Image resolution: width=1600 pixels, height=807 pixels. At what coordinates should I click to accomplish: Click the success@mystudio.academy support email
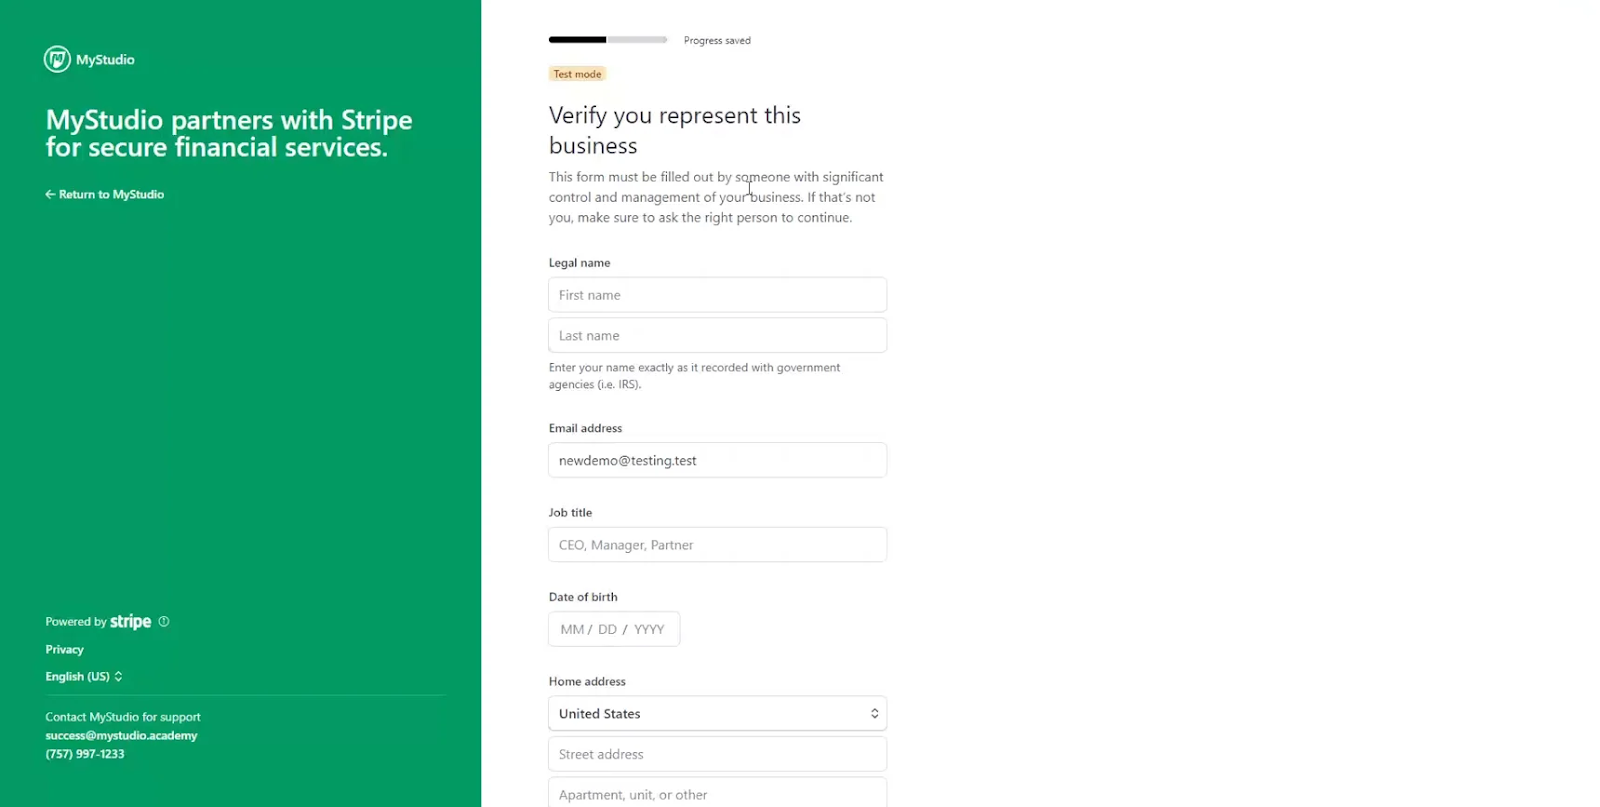tap(121, 735)
